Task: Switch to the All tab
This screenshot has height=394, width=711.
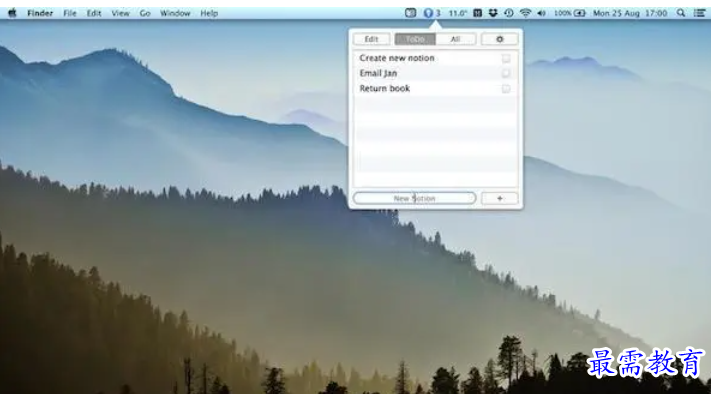Action: point(456,39)
